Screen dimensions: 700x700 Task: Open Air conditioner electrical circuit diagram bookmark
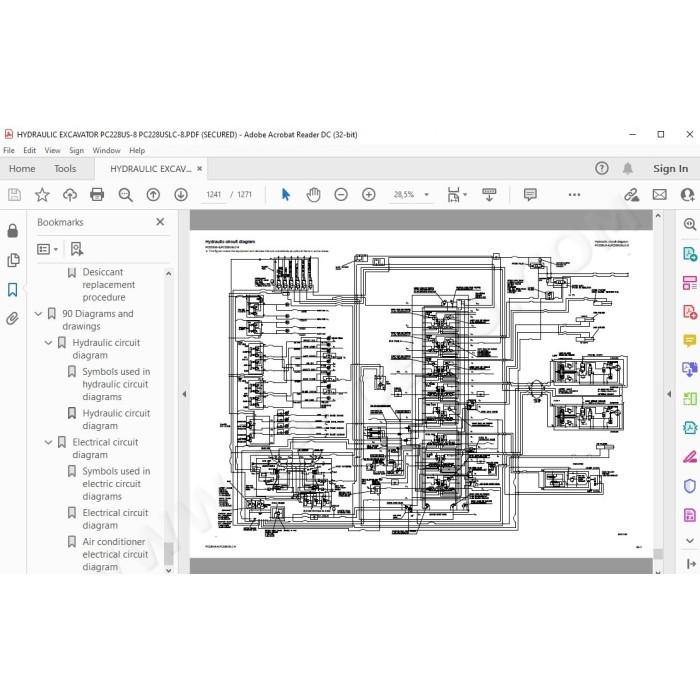(x=115, y=554)
